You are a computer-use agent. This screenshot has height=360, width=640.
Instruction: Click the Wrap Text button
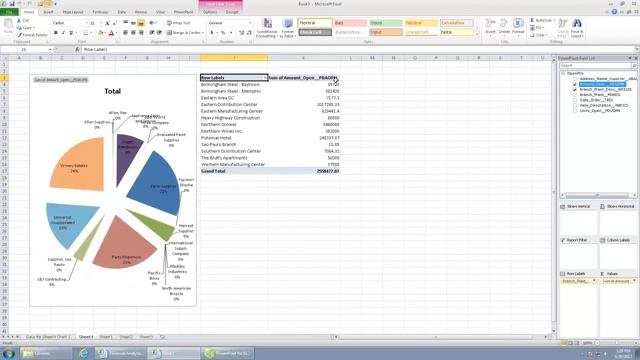(x=179, y=23)
